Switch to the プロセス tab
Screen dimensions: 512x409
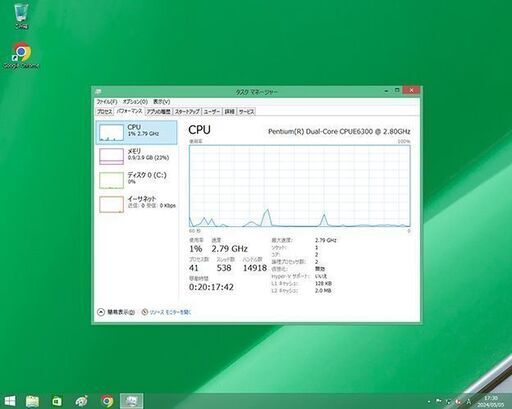pos(104,112)
